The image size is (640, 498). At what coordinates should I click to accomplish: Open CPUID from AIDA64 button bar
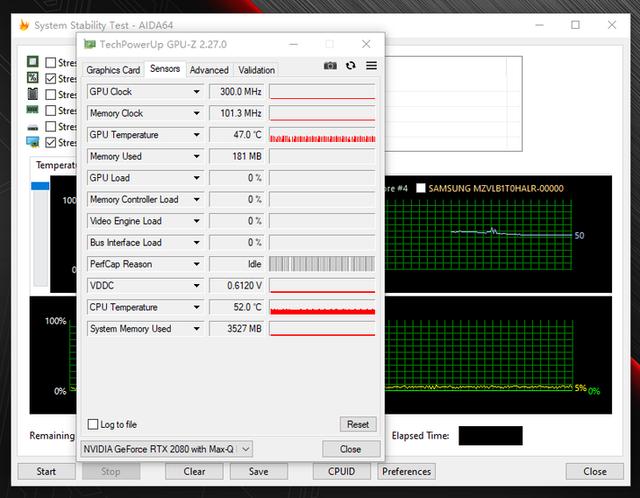tap(342, 471)
